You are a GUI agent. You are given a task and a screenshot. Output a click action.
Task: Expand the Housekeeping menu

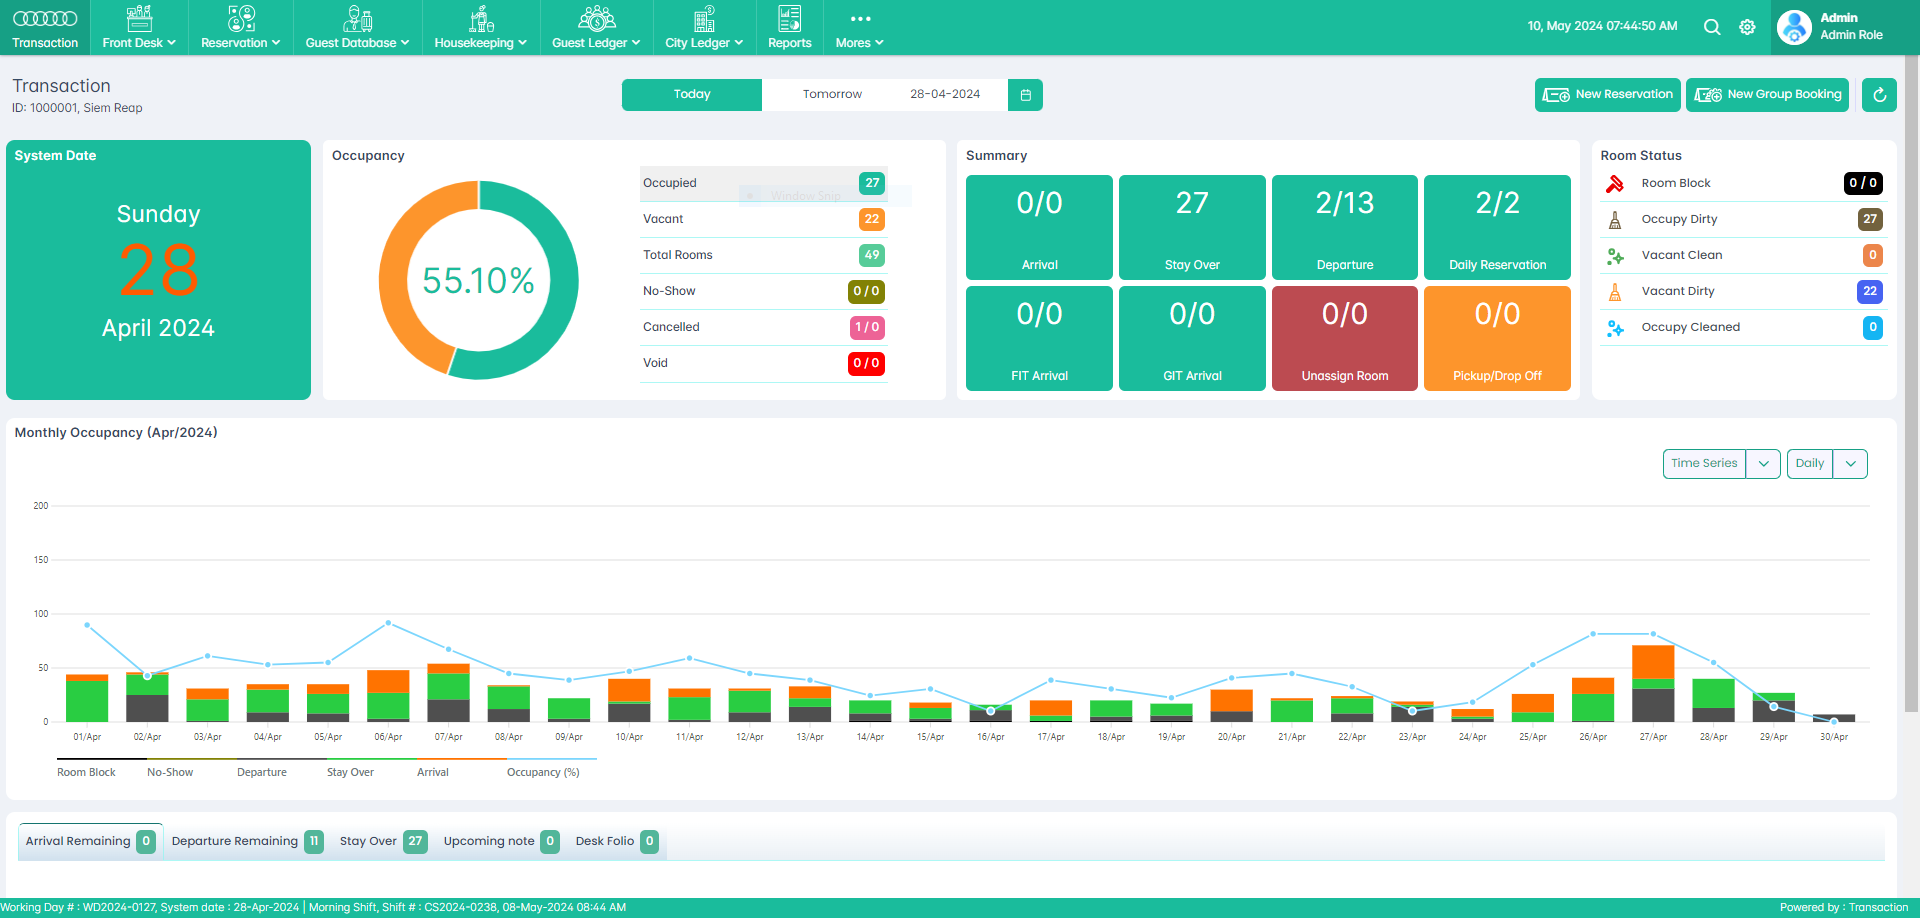[480, 28]
